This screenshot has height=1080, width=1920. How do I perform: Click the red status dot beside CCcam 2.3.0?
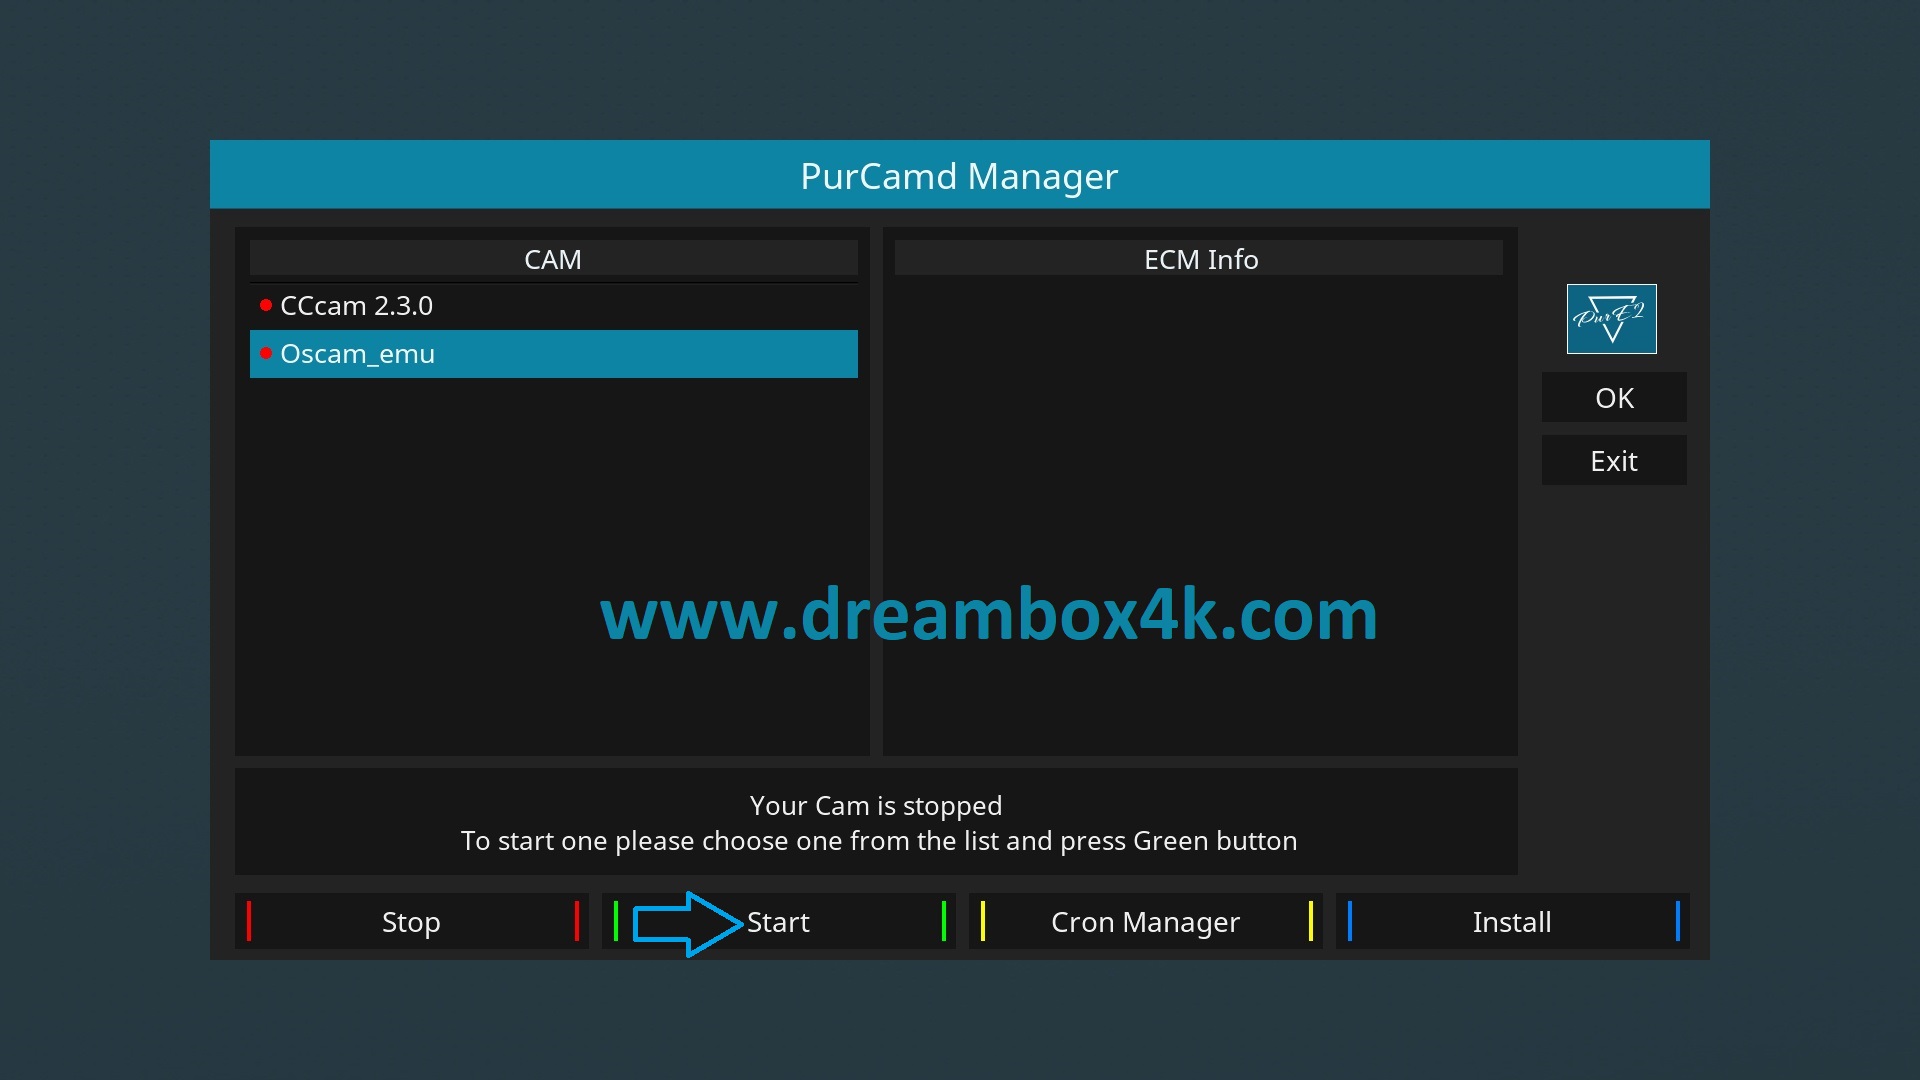click(x=266, y=305)
